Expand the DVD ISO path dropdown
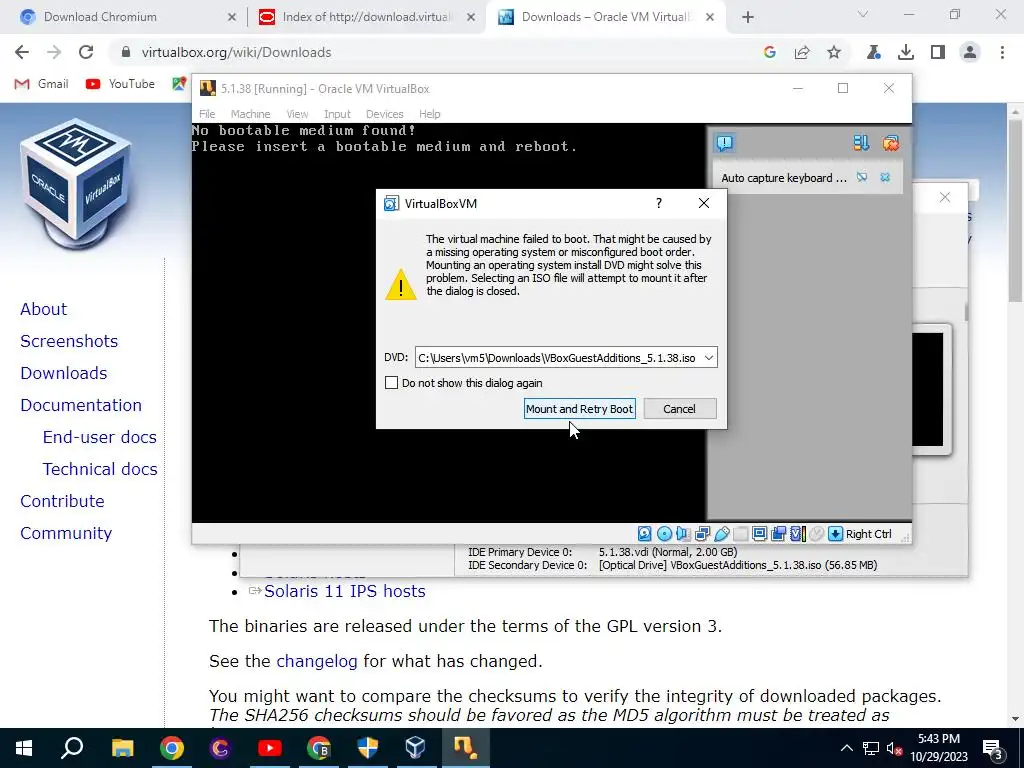1024x768 pixels. point(709,358)
